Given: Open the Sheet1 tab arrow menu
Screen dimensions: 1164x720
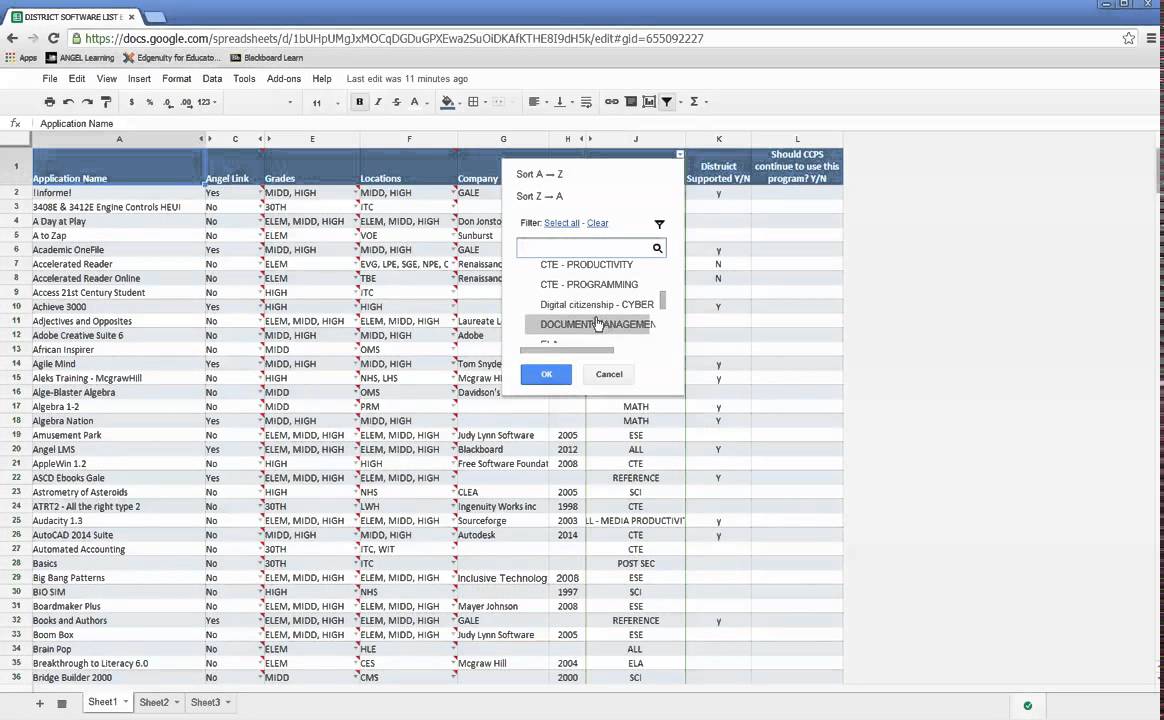Looking at the screenshot, I should [x=125, y=702].
